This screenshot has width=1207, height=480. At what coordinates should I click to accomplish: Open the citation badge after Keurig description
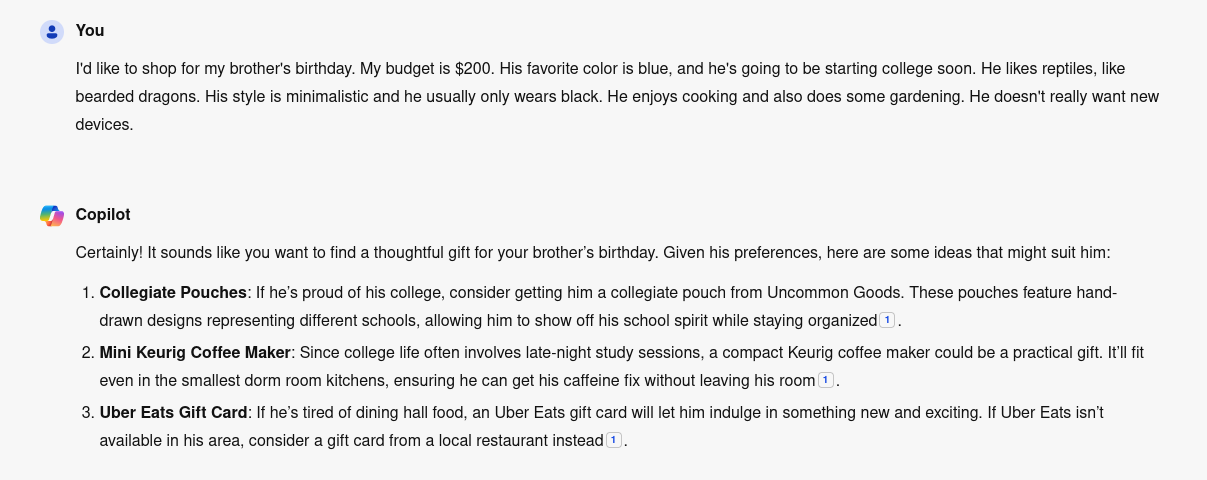[x=825, y=381]
